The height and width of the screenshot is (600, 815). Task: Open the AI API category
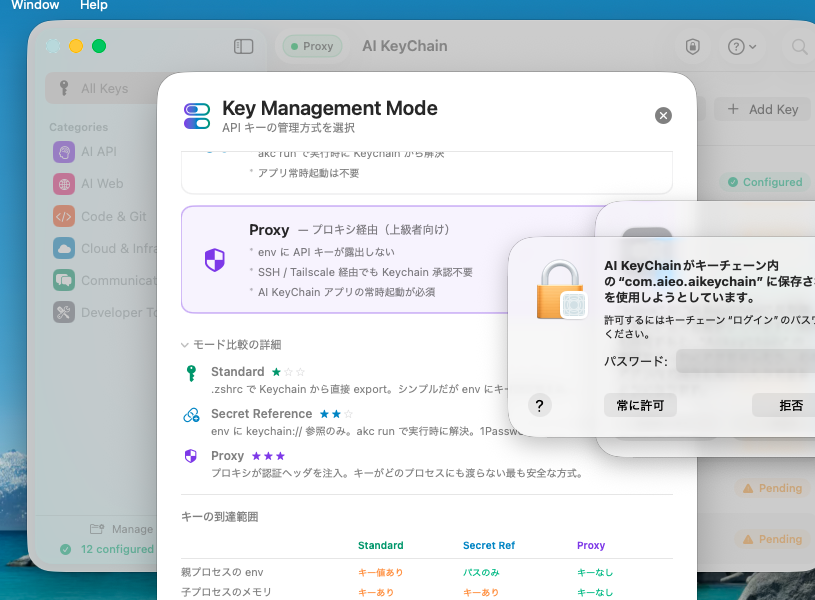(98, 152)
